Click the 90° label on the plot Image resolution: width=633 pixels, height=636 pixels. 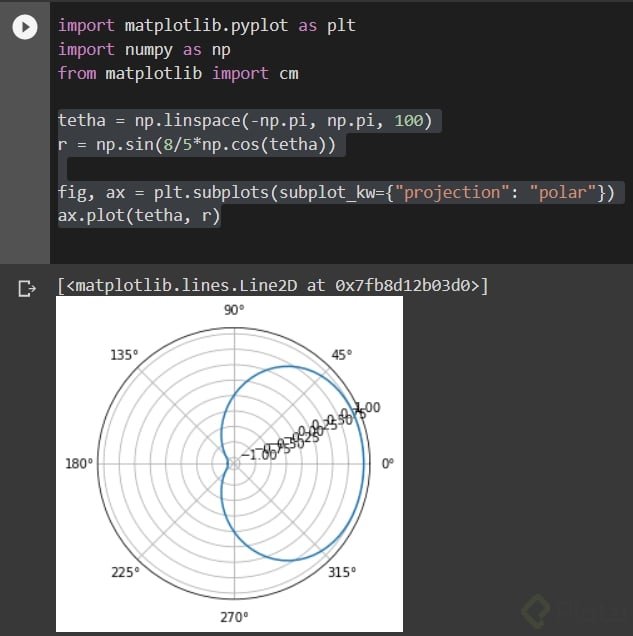pyautogui.click(x=234, y=310)
